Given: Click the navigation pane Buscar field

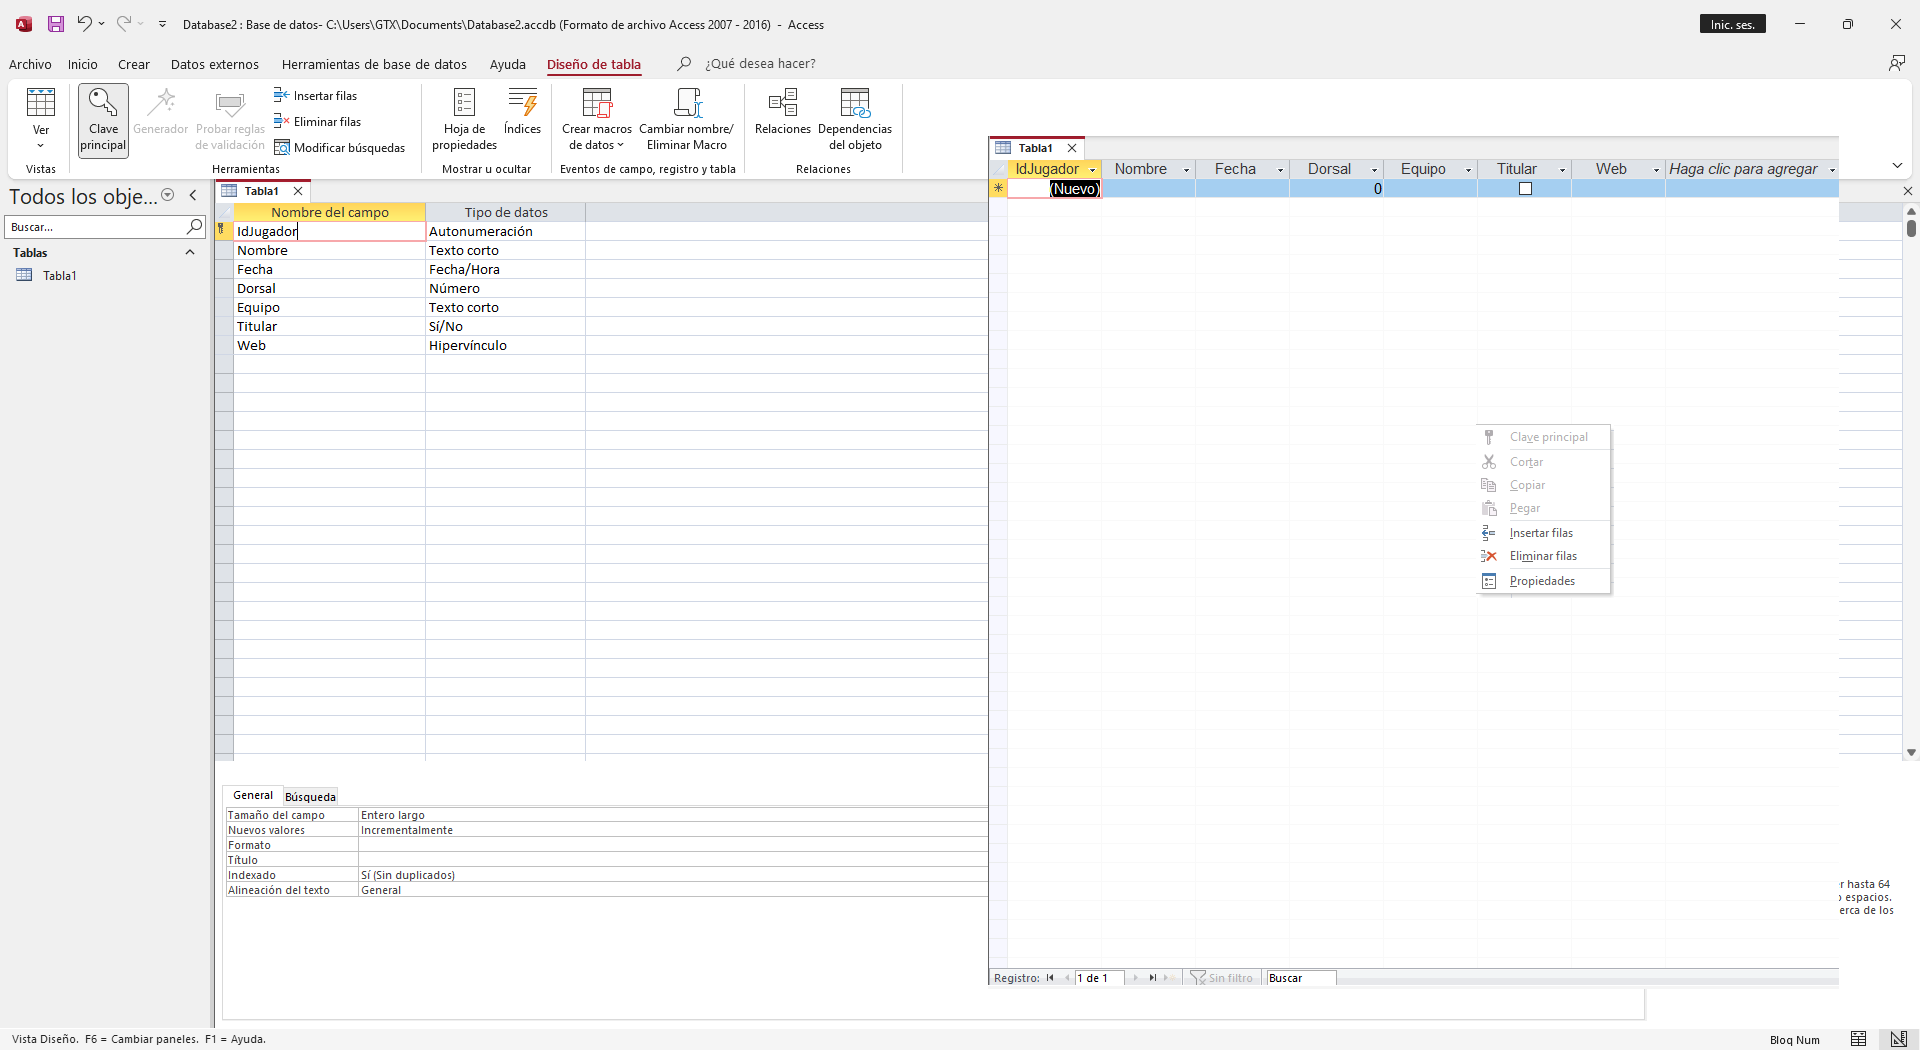Looking at the screenshot, I should [x=95, y=227].
